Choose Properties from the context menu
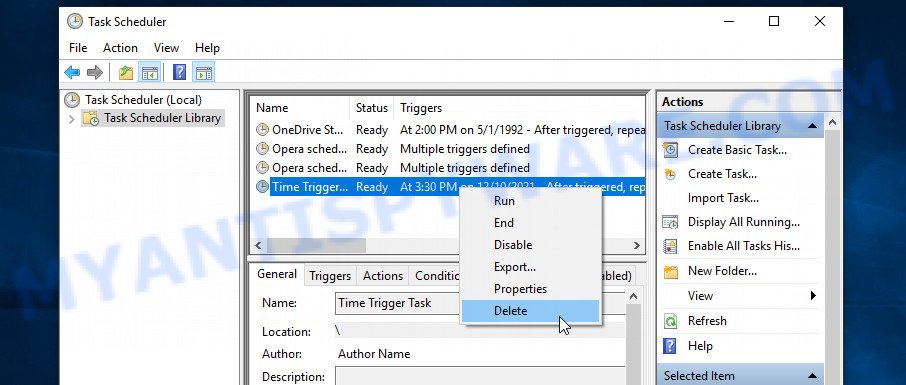This screenshot has height=385, width=906. (530, 288)
